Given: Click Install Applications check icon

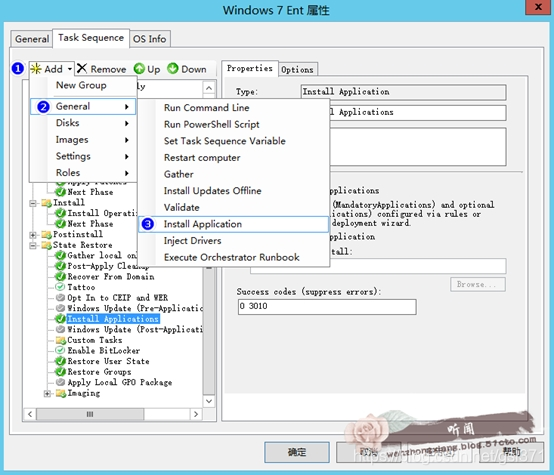Looking at the screenshot, I should pos(61,319).
